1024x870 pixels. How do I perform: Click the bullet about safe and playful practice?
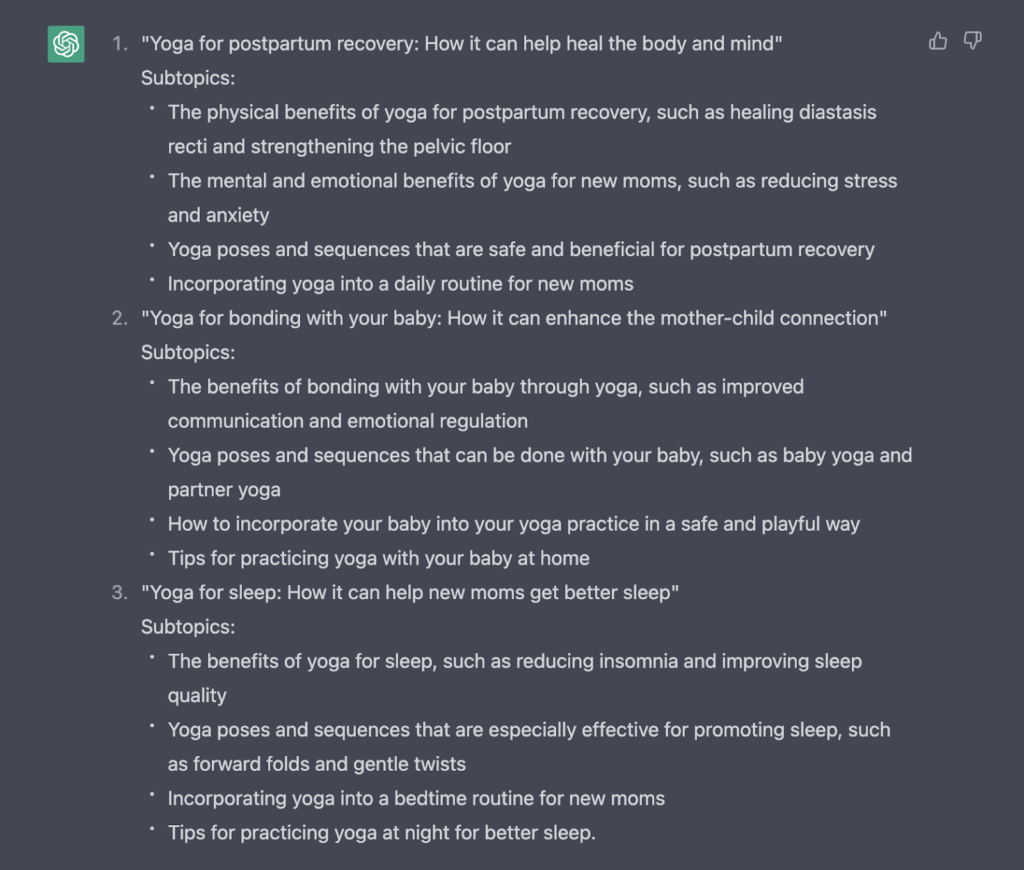tap(513, 524)
